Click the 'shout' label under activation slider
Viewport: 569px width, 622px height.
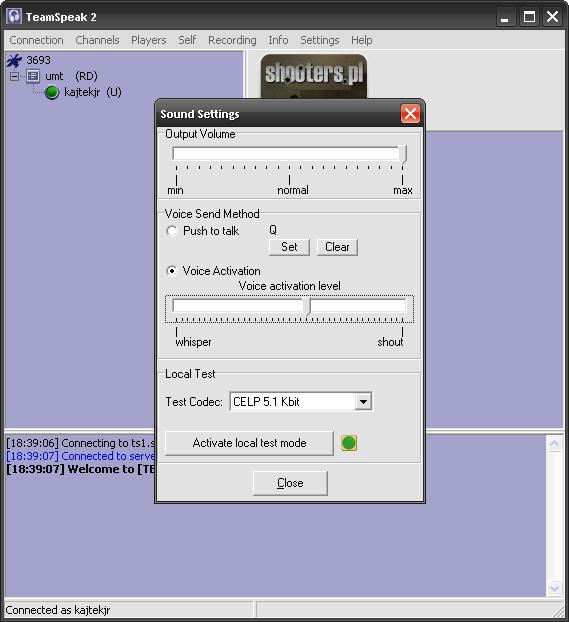pyautogui.click(x=390, y=342)
